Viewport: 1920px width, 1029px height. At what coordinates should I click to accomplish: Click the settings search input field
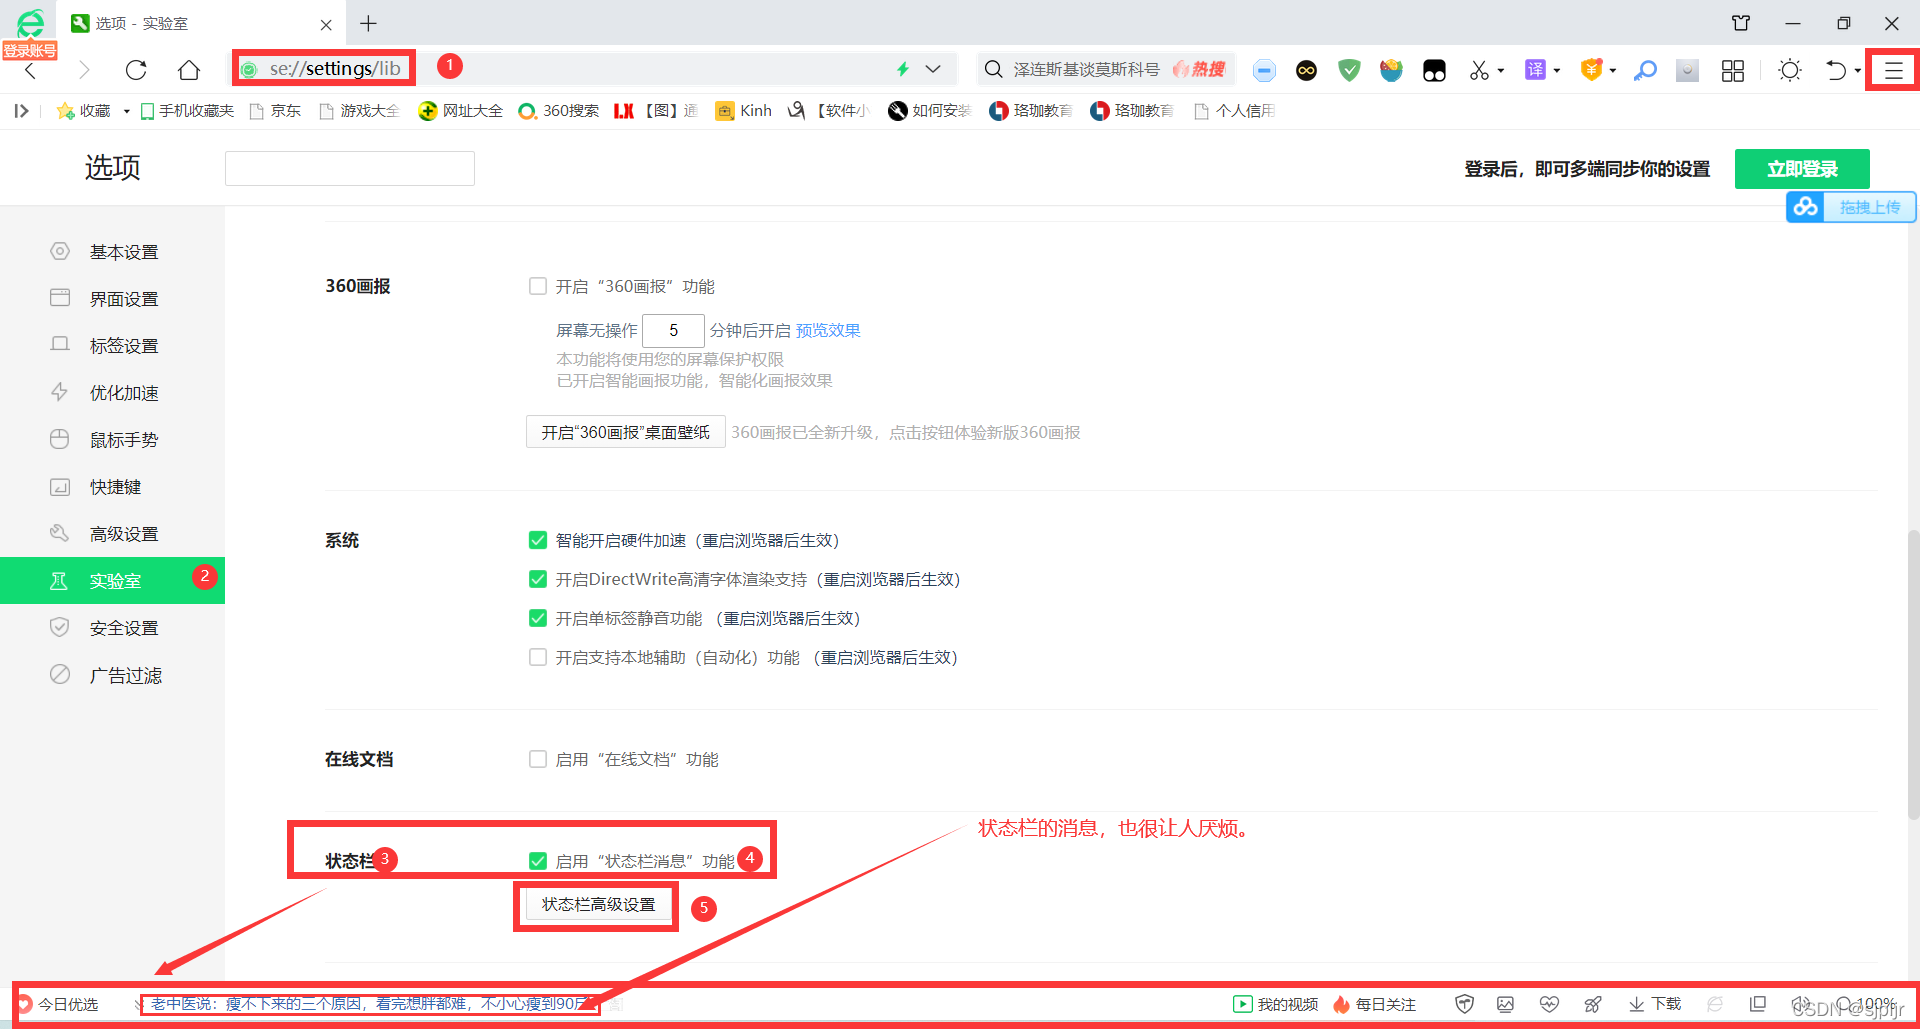point(350,168)
